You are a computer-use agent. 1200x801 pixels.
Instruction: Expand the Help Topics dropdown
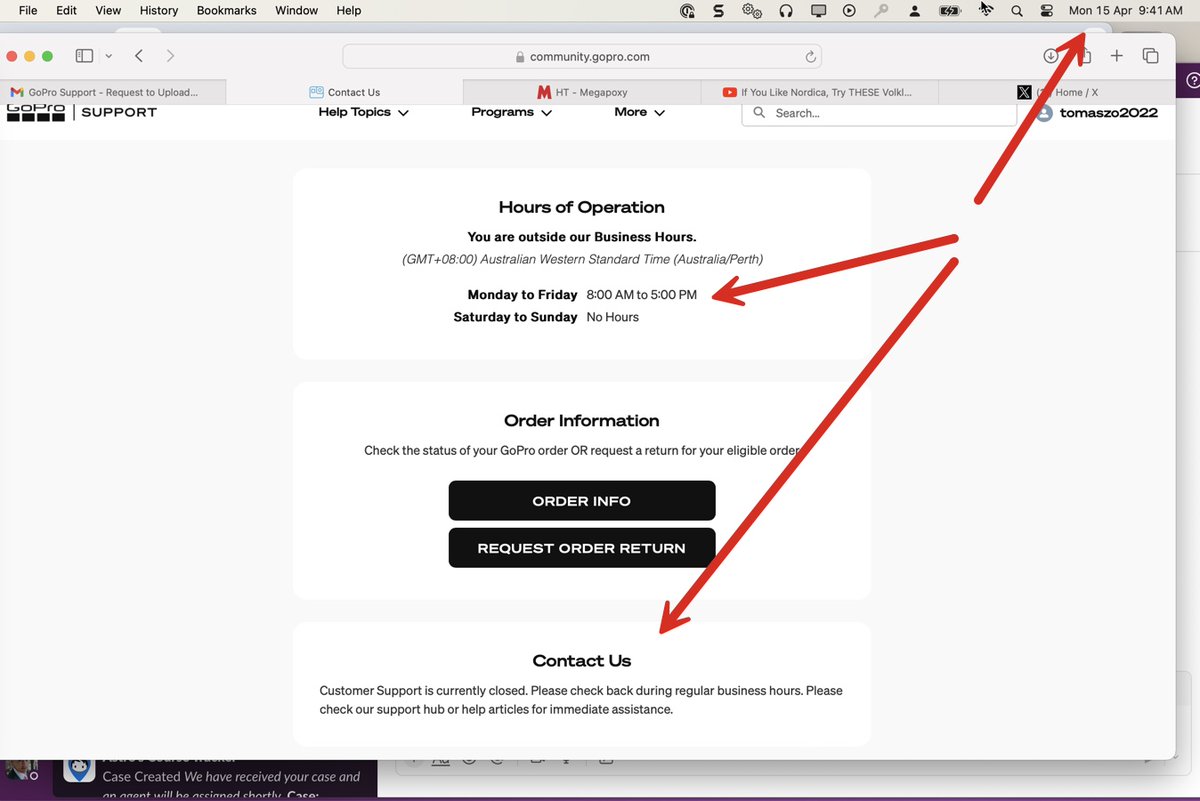363,112
